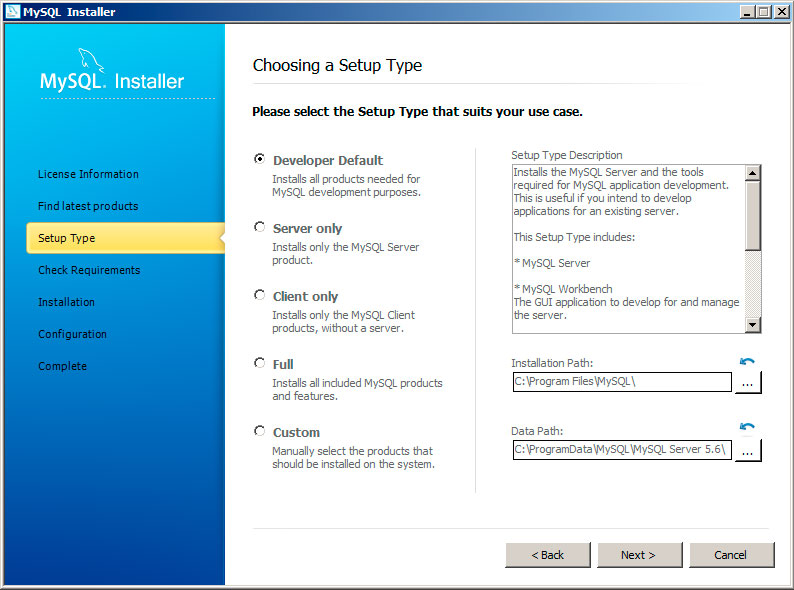Click description box scroll up arrow
This screenshot has width=794, height=590.
(753, 173)
